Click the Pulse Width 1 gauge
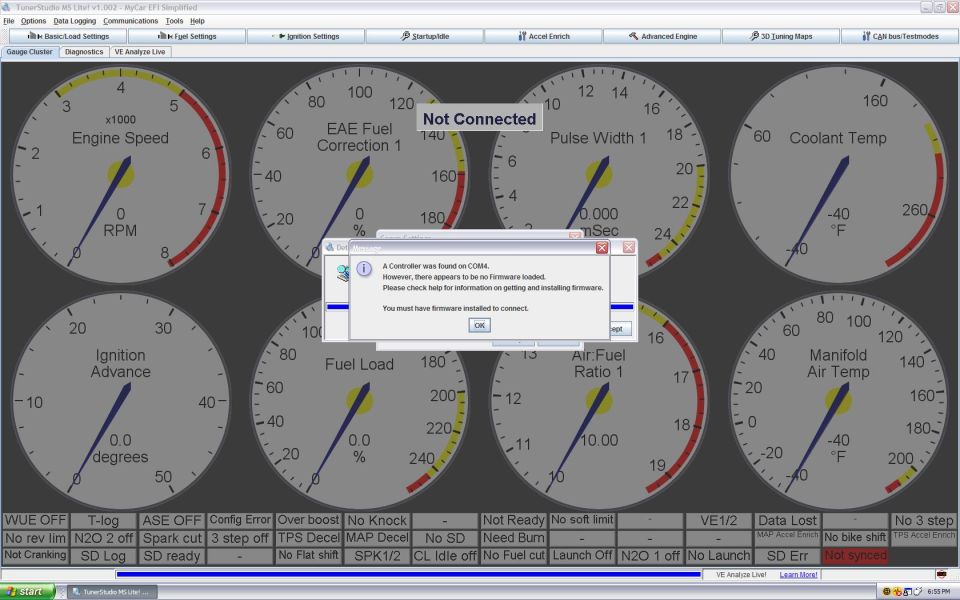Image resolution: width=960 pixels, height=600 pixels. pyautogui.click(x=598, y=175)
